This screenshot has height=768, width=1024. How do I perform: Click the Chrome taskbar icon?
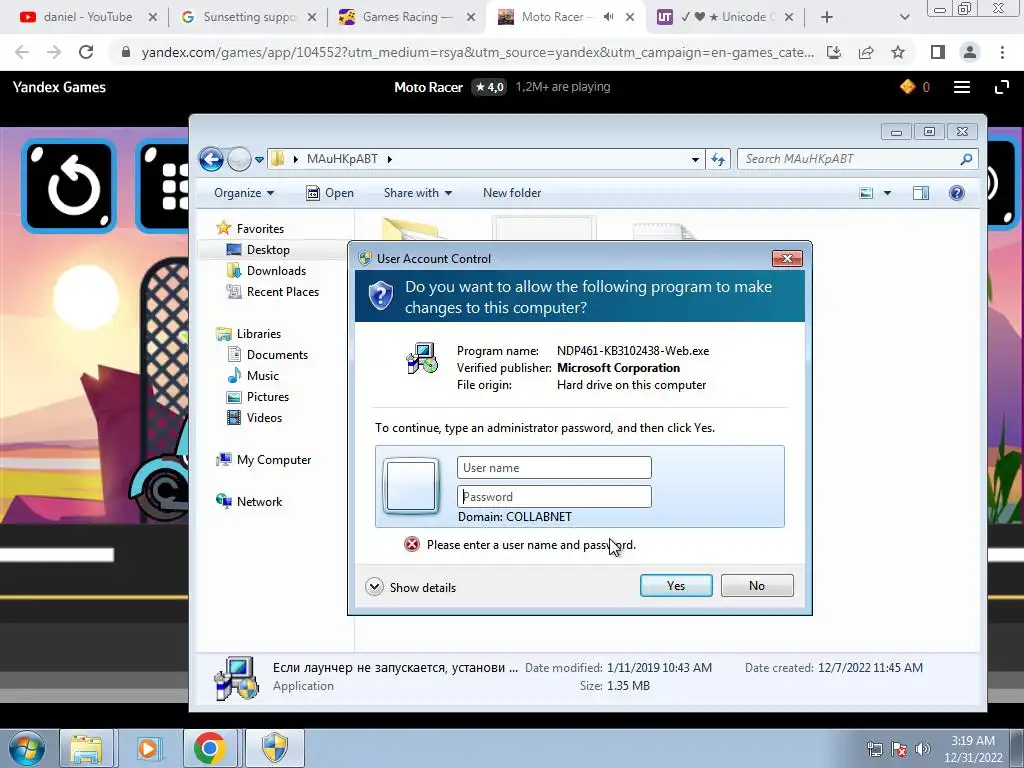pos(210,748)
